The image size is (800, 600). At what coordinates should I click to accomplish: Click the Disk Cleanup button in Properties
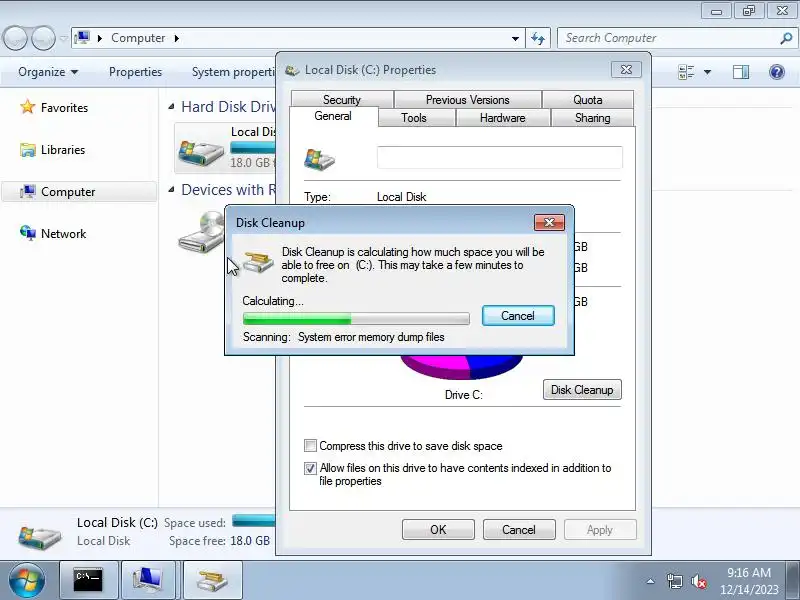(x=582, y=390)
